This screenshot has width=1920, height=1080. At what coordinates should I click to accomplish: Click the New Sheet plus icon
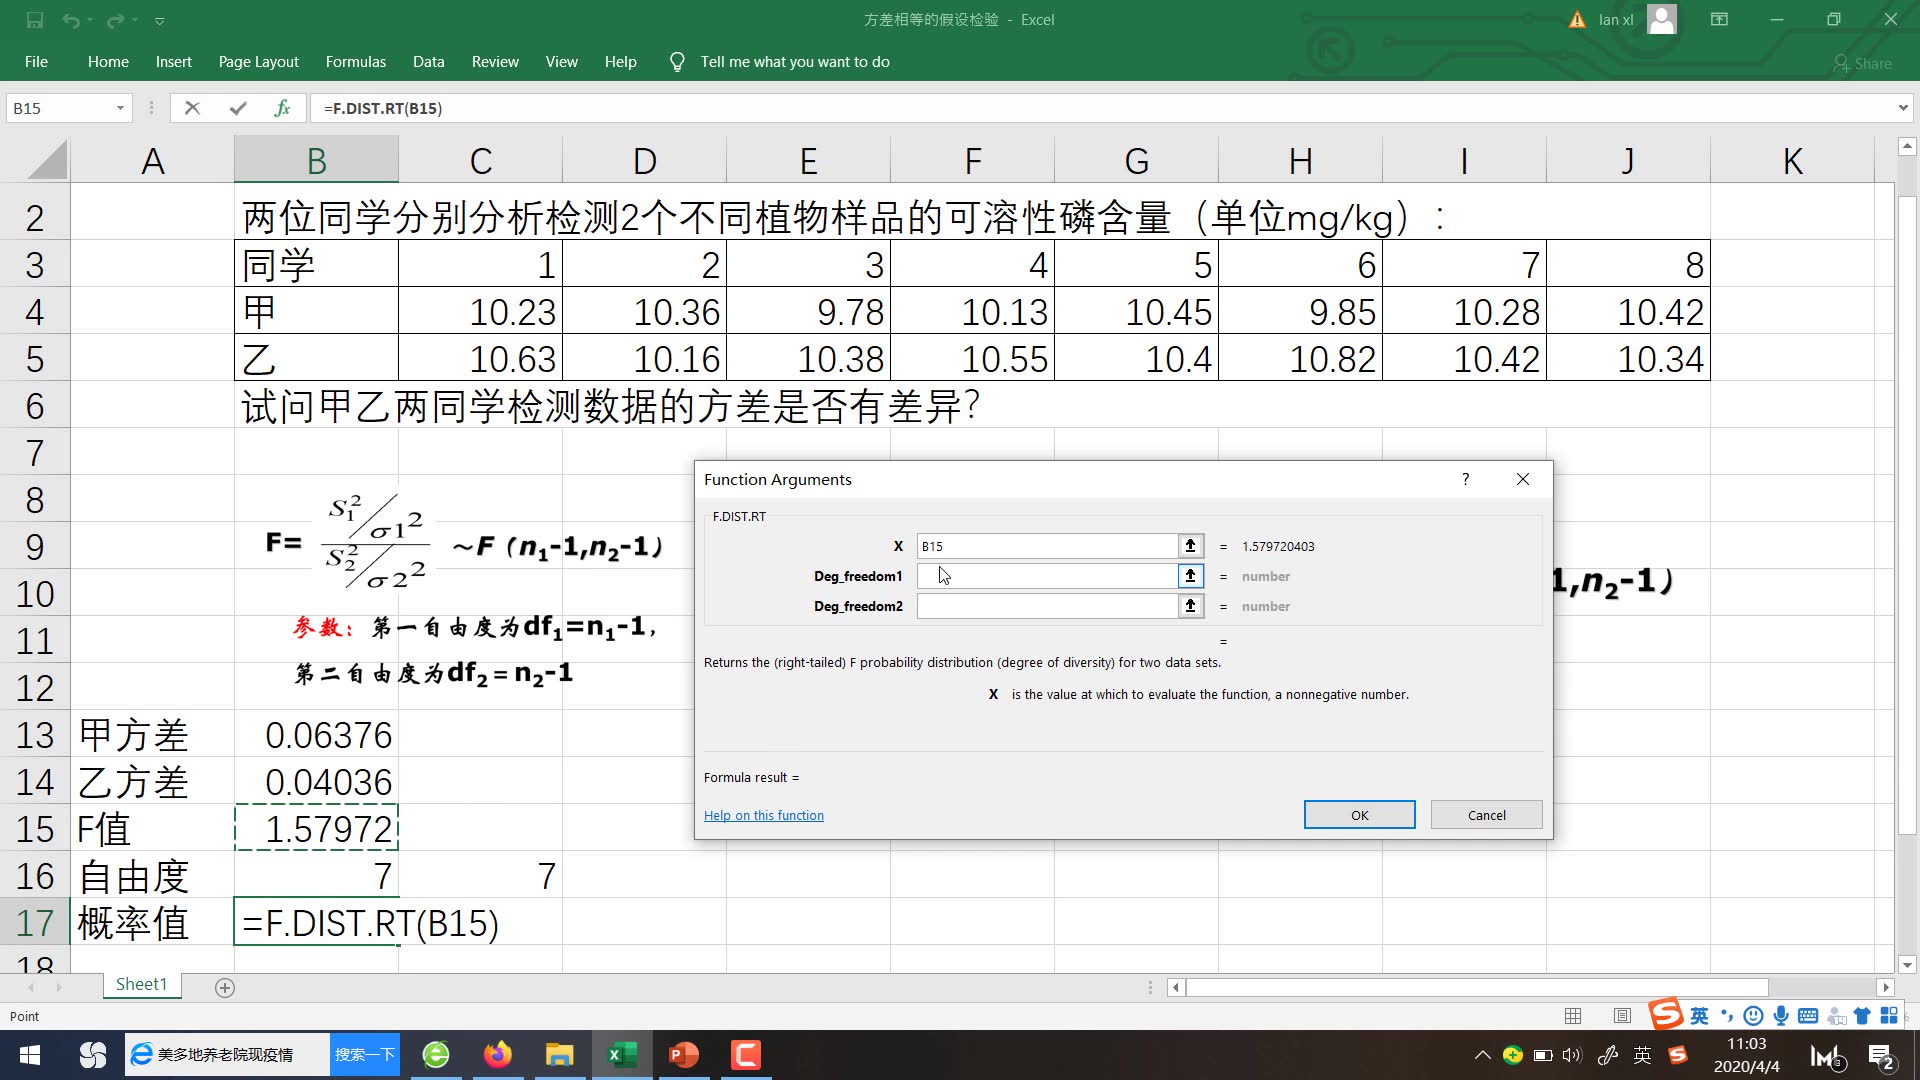224,987
